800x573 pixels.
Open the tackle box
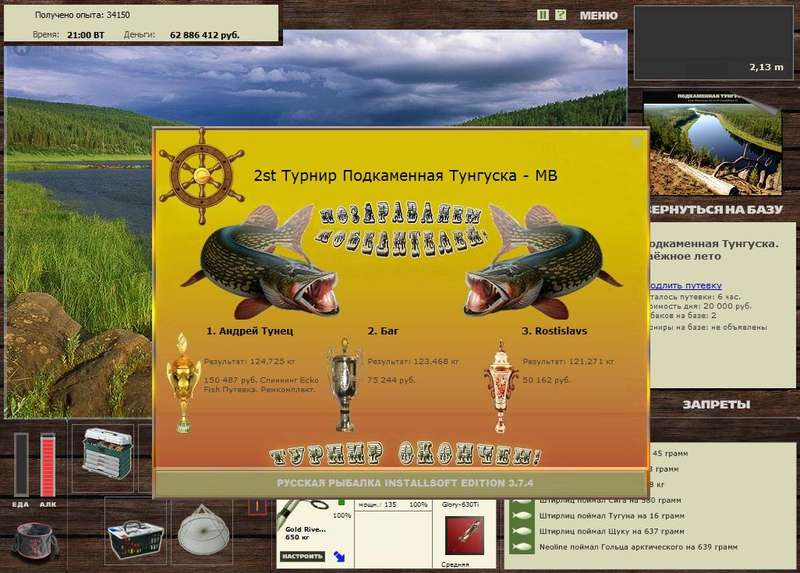coord(107,454)
